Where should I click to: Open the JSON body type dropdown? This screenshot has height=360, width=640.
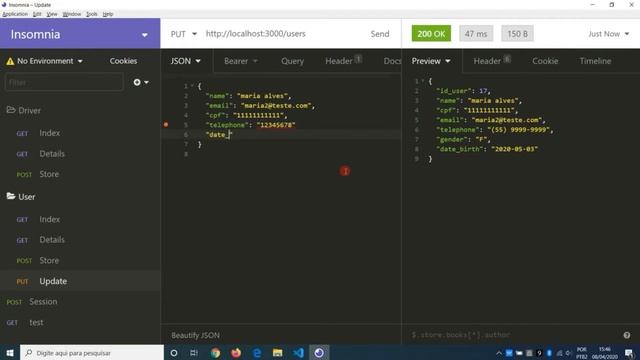[186, 61]
